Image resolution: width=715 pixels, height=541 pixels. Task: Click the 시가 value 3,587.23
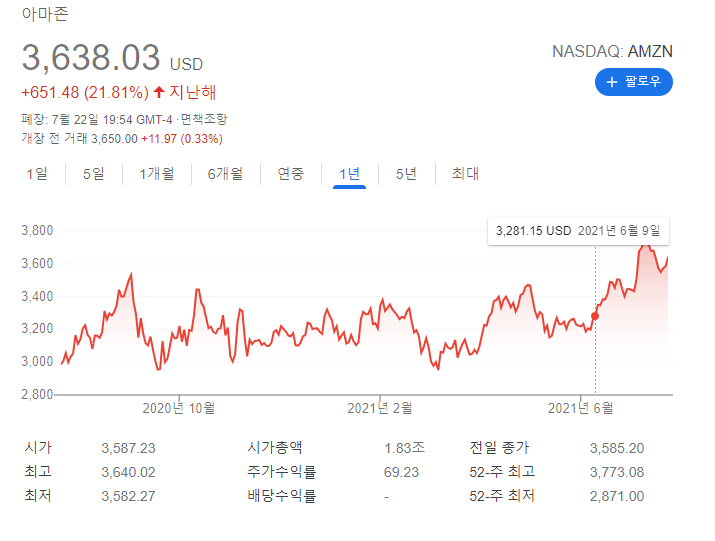(x=129, y=448)
